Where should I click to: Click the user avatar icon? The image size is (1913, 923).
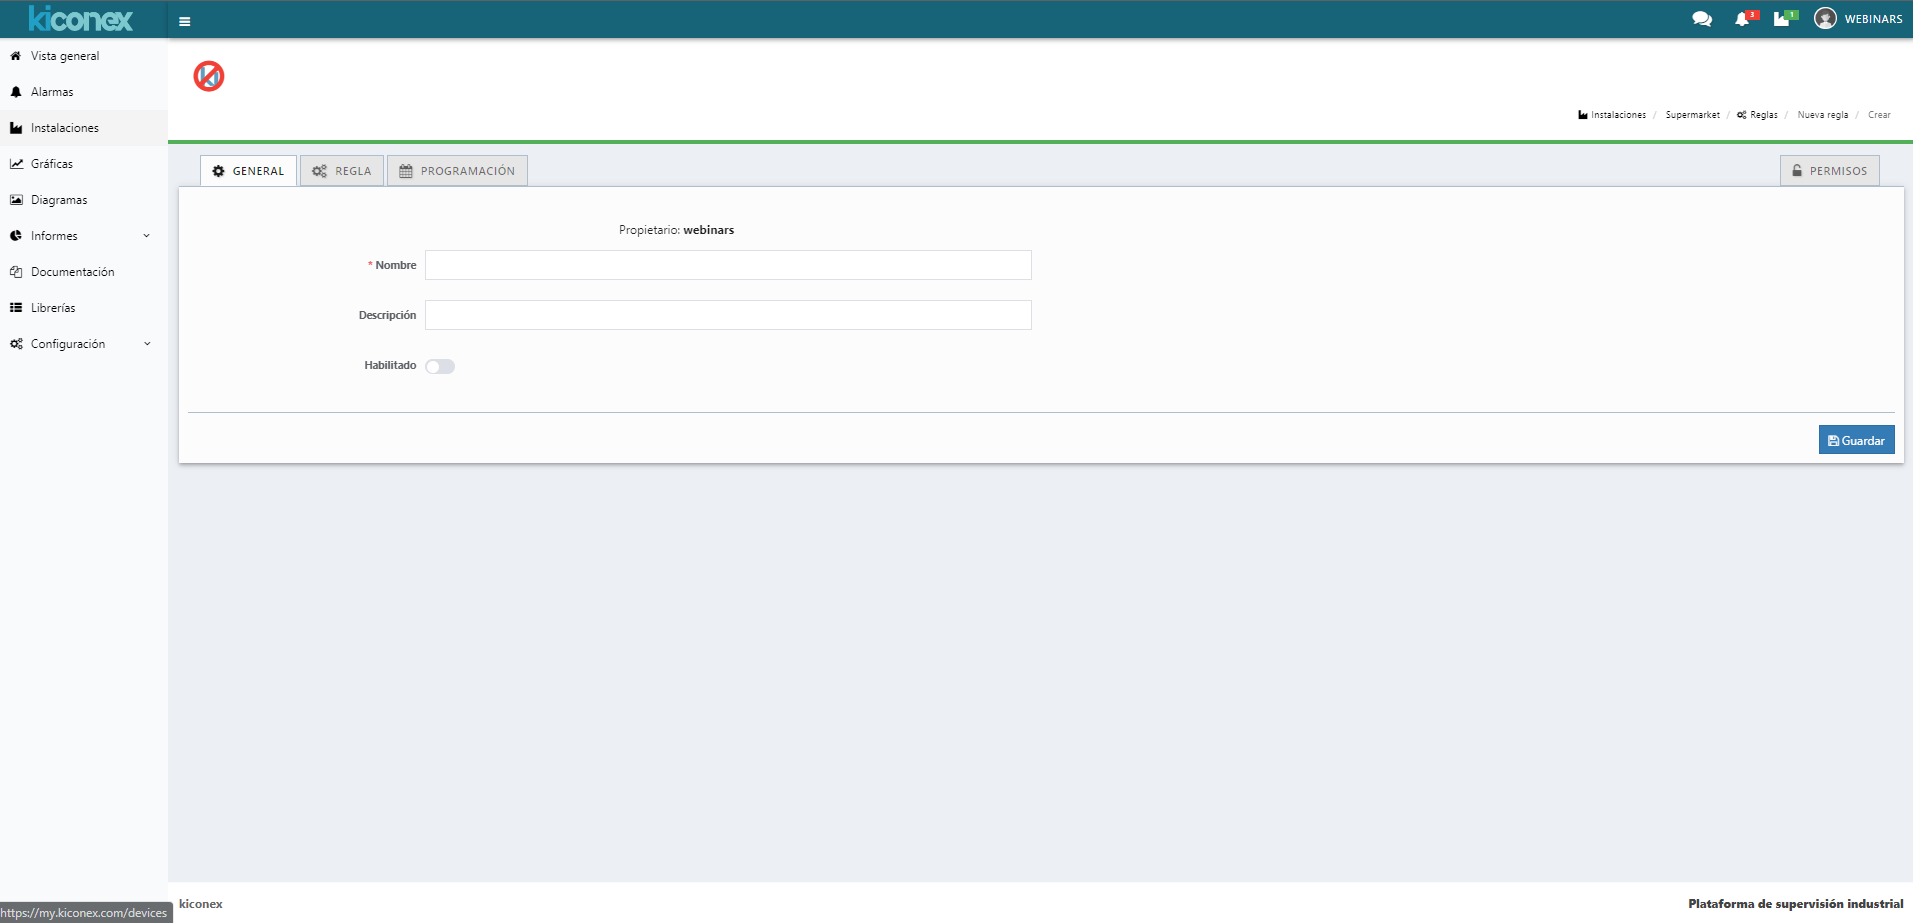point(1825,19)
